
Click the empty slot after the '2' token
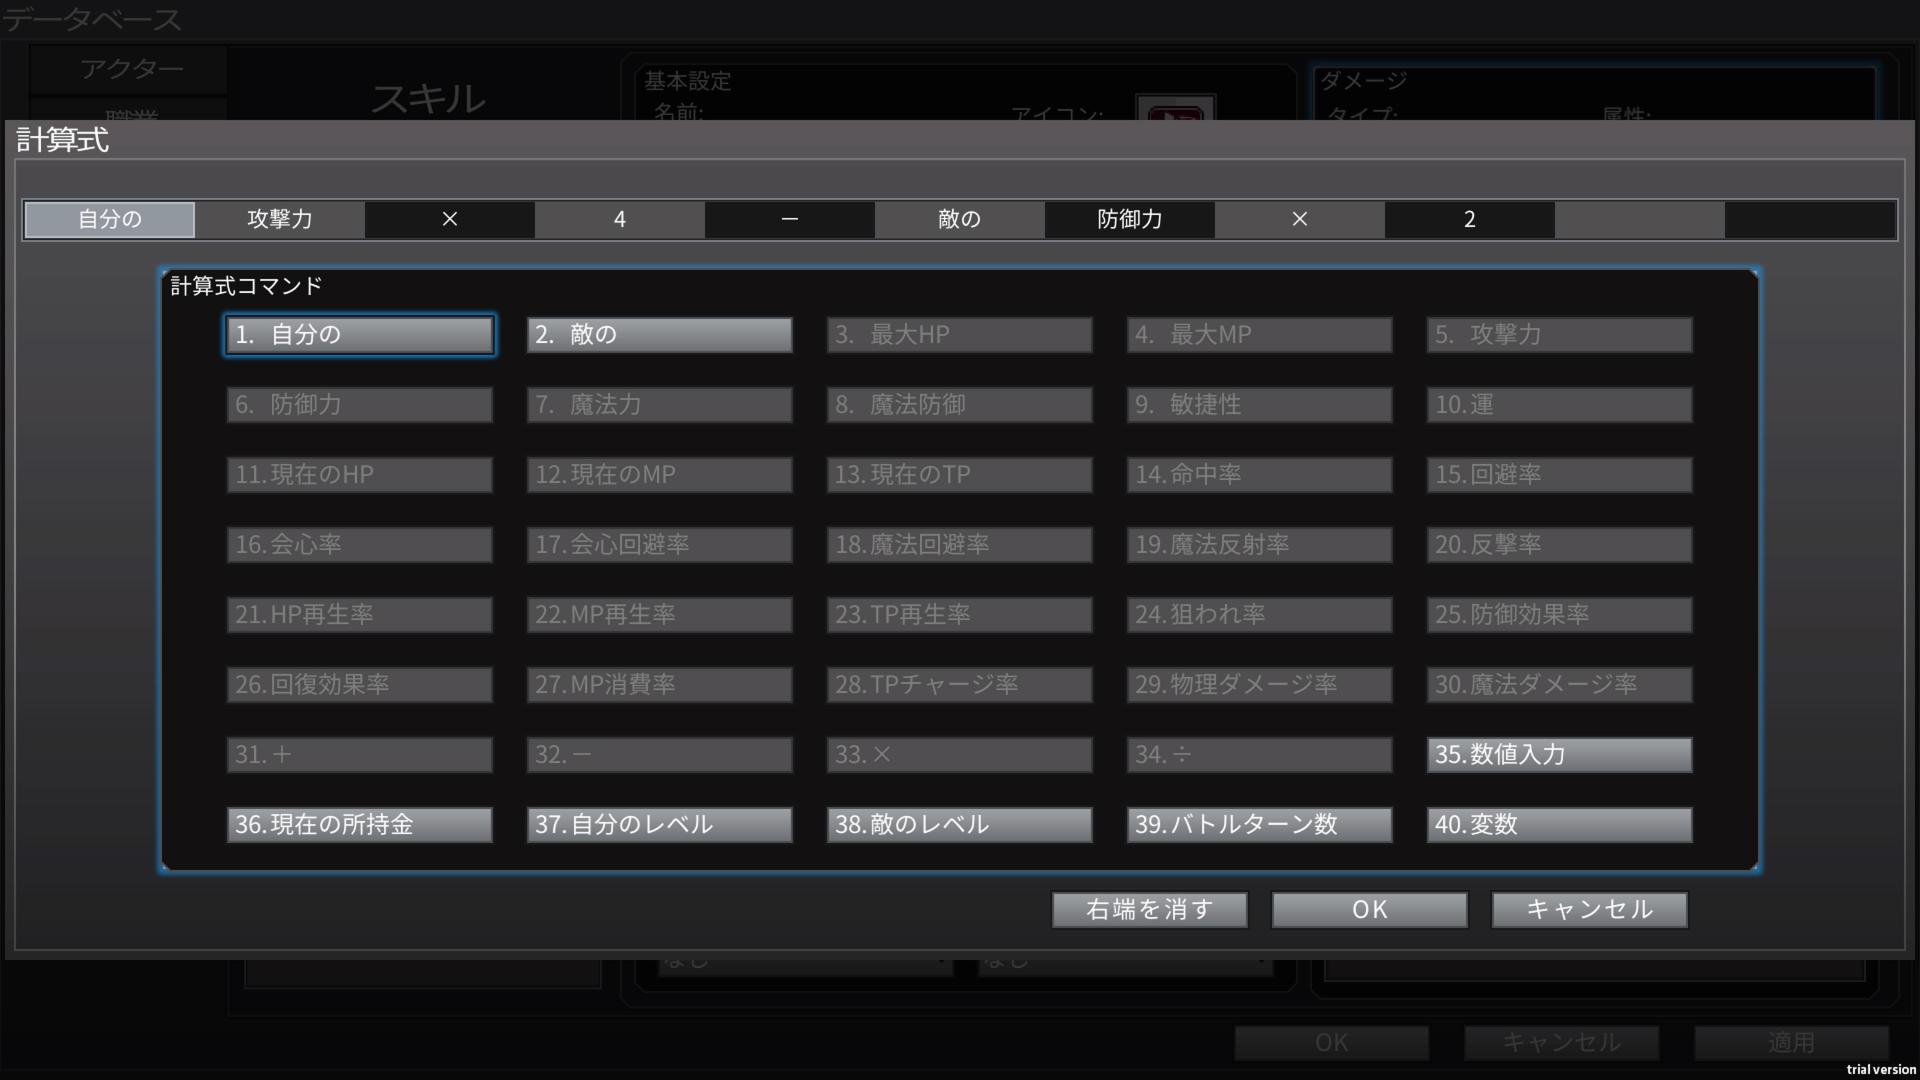1640,220
